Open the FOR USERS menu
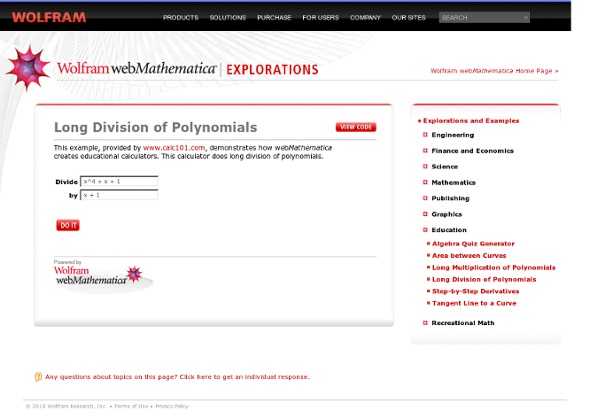600x419 pixels. click(321, 18)
